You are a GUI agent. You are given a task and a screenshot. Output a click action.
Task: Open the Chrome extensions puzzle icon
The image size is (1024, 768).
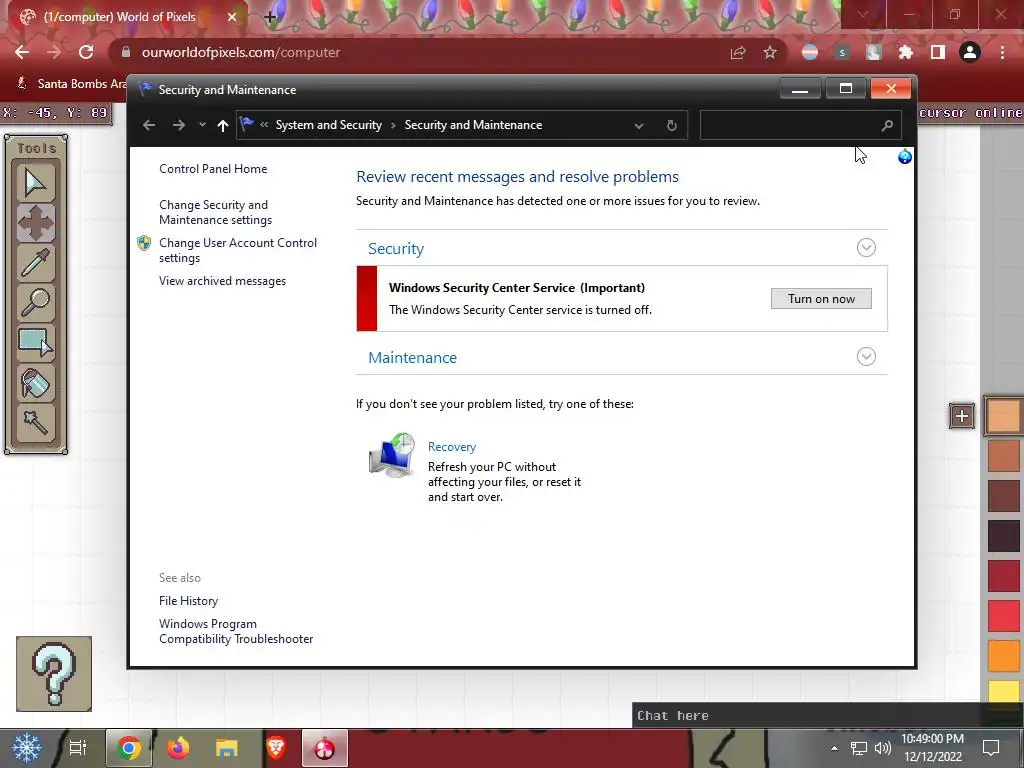pos(905,52)
